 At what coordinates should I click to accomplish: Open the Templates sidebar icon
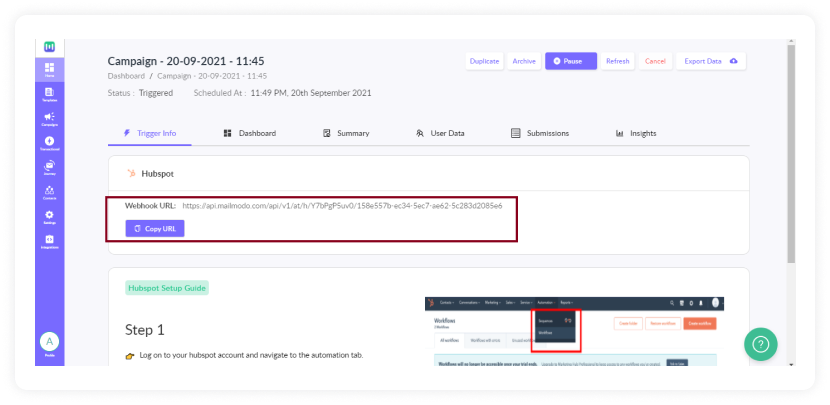coord(50,95)
